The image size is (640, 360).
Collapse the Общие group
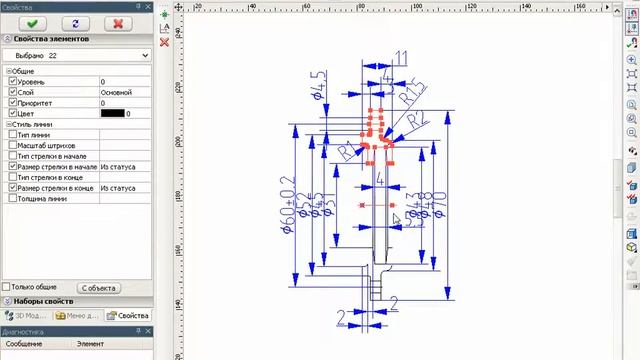pyautogui.click(x=9, y=71)
